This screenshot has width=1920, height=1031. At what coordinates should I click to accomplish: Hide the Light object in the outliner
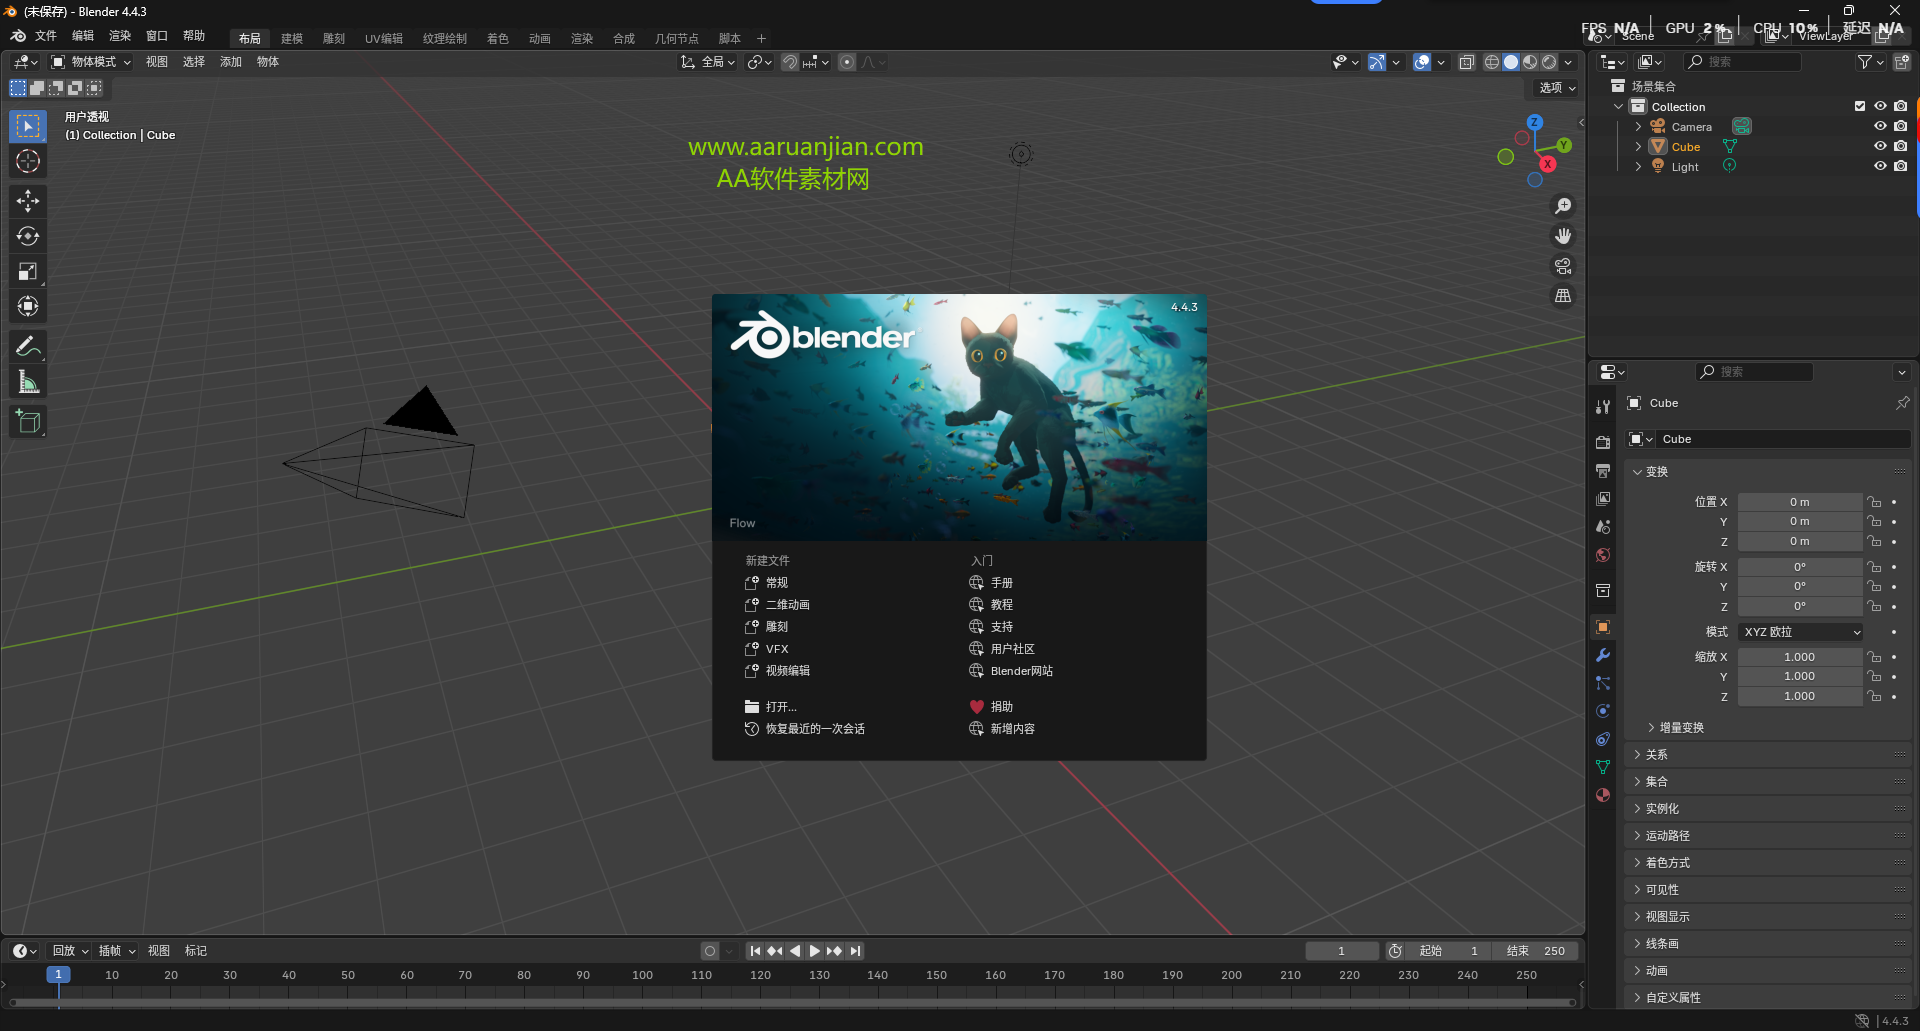pos(1879,166)
